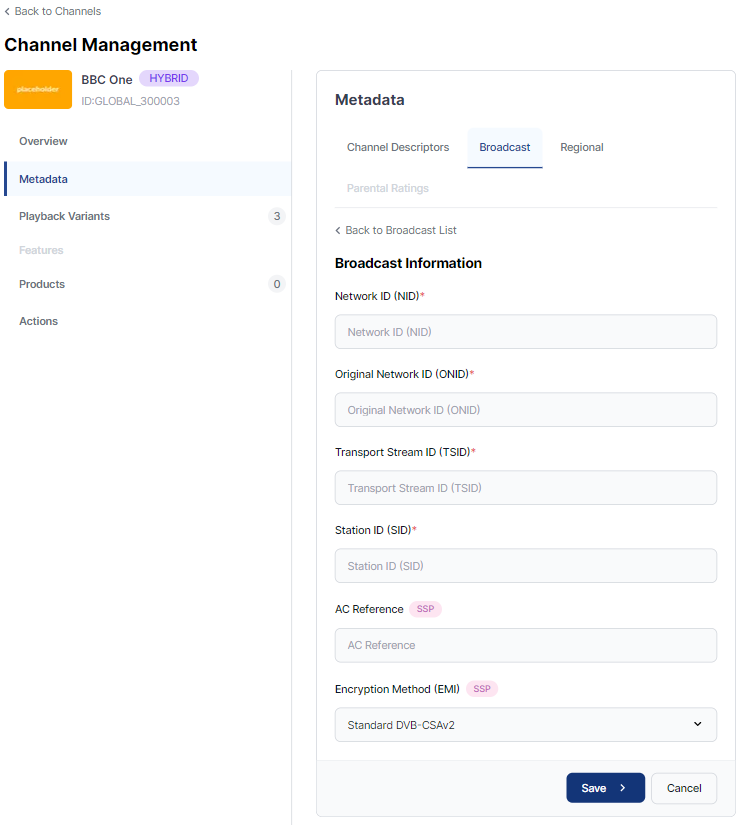The width and height of the screenshot is (746, 825).
Task: Select Overview in the sidebar
Action: click(x=43, y=141)
